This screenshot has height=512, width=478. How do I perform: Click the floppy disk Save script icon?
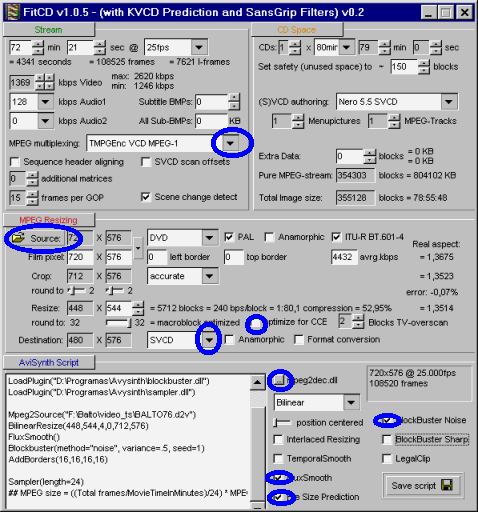pos(447,485)
